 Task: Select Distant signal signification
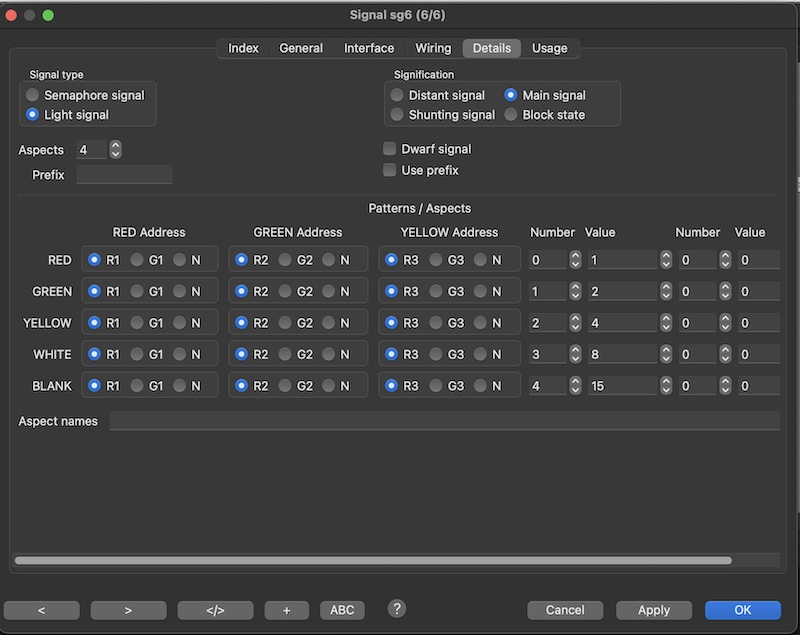point(397,95)
